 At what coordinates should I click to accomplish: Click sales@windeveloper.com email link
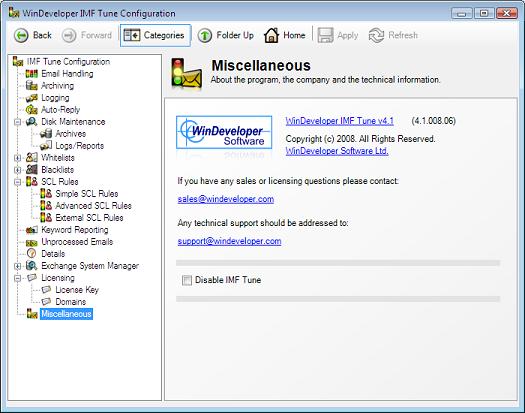coord(226,199)
